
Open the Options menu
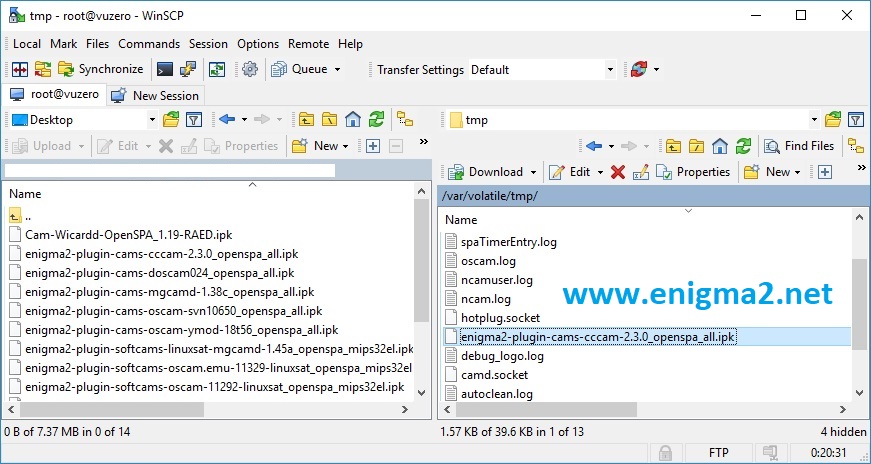coord(258,44)
